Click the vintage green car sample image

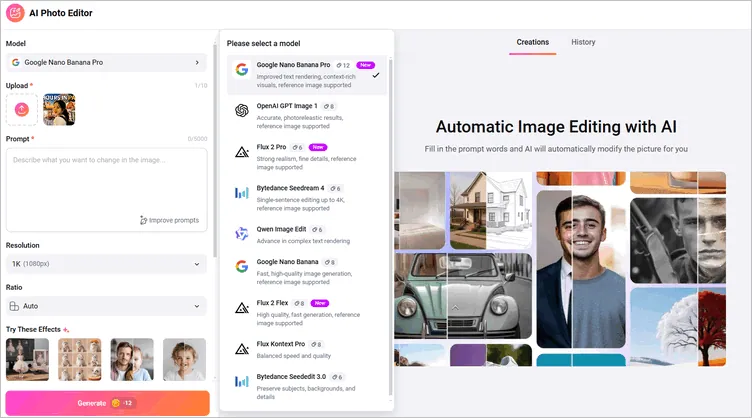(x=463, y=296)
